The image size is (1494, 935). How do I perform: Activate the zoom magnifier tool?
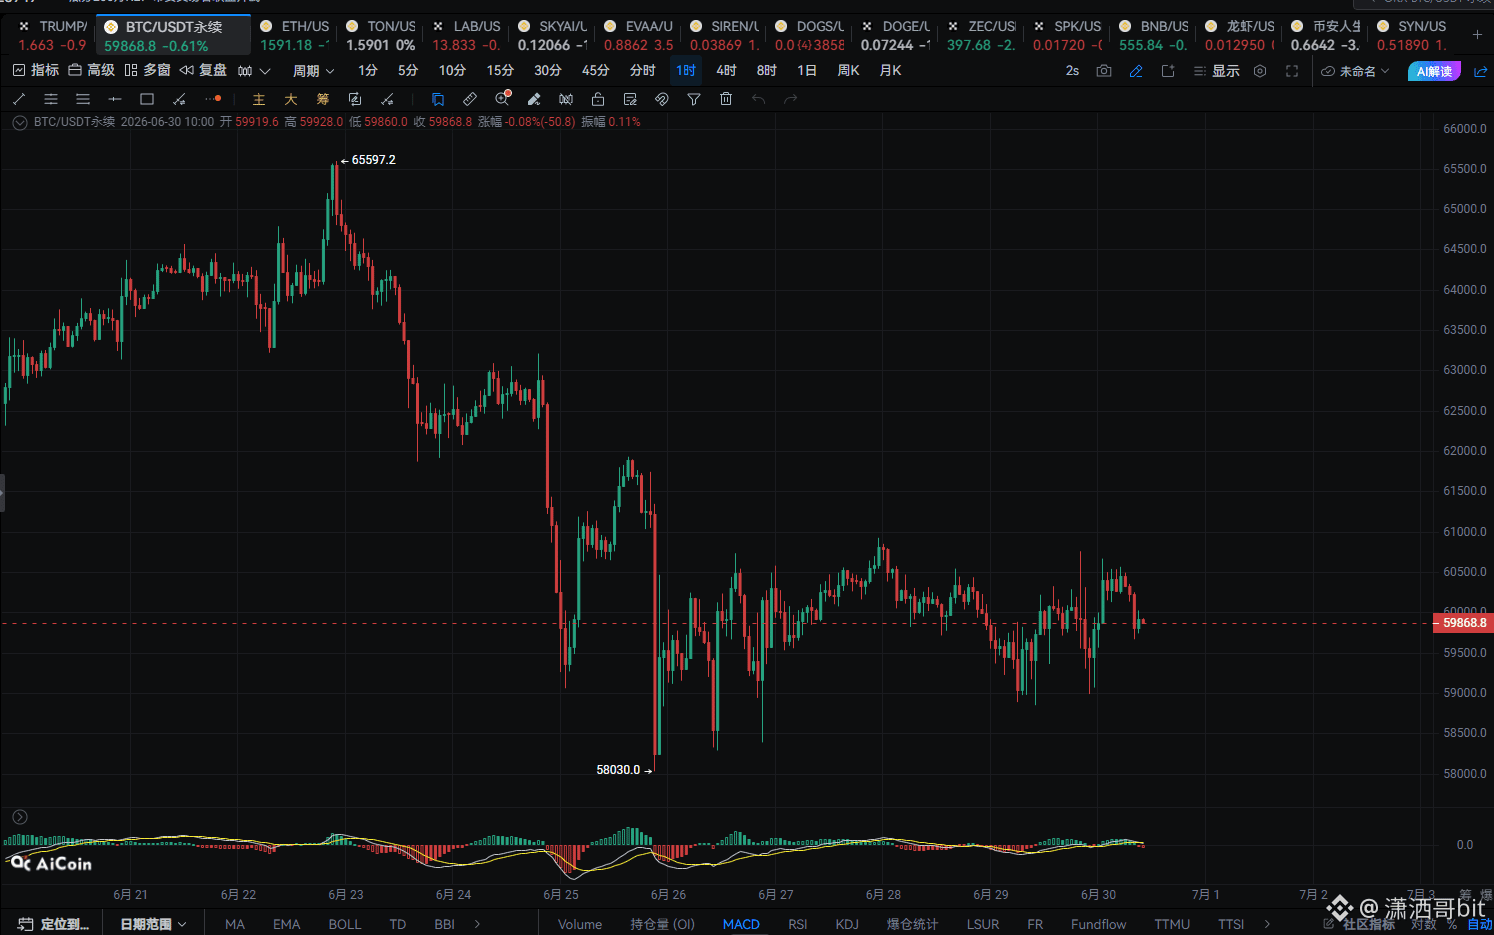[503, 98]
